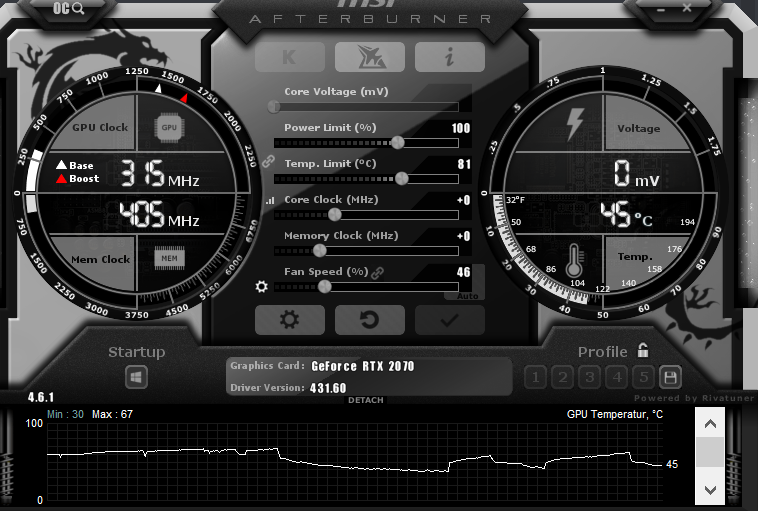Toggle the Profile lock icon

point(642,350)
